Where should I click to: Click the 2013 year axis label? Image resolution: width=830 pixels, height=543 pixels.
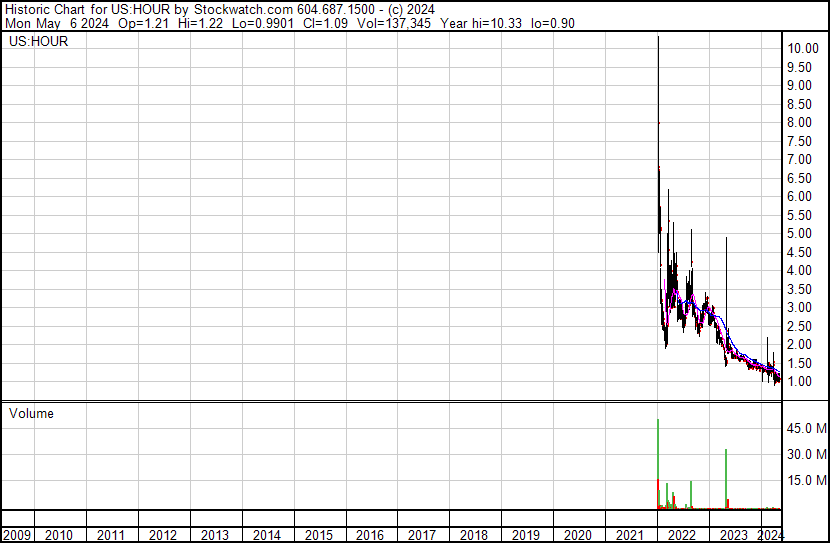[215, 535]
